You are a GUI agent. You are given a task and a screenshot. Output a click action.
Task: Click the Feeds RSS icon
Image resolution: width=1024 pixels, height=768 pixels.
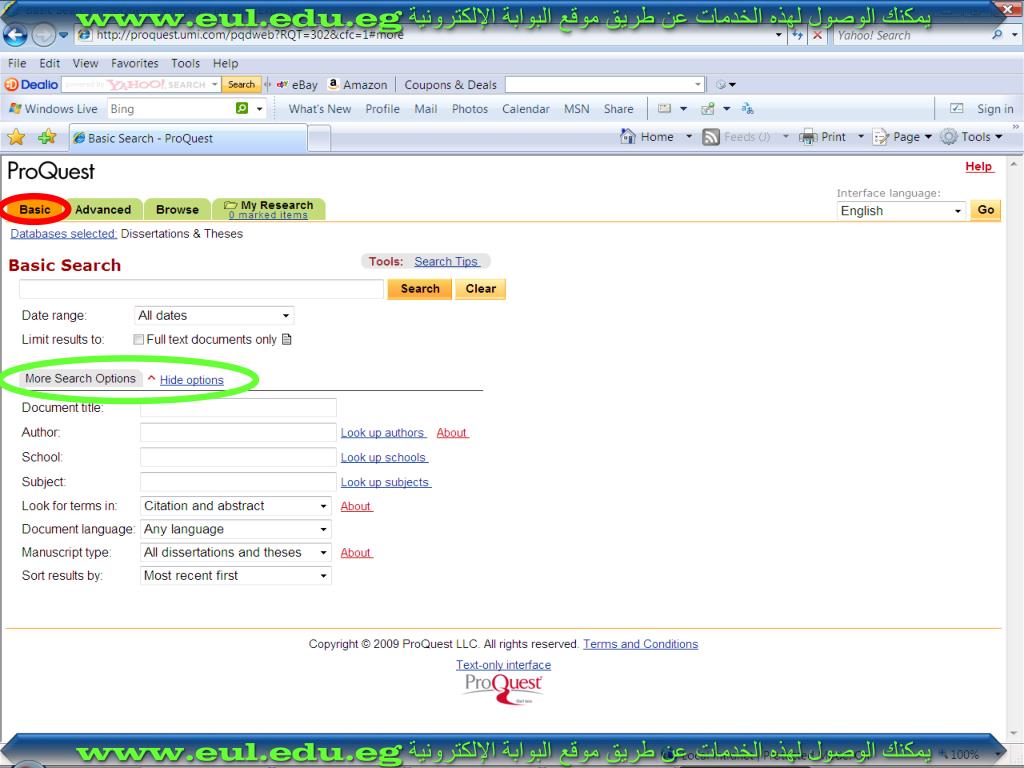pyautogui.click(x=711, y=136)
